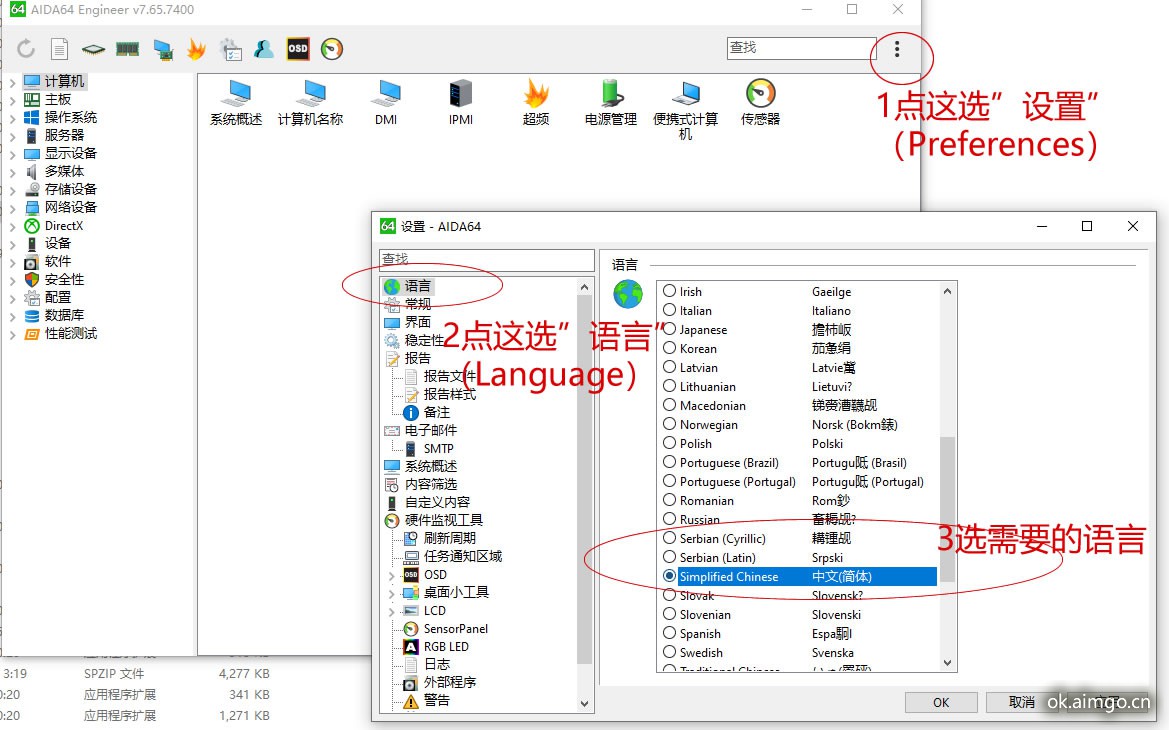Open the three-dot menu in the main window
Screen dimensions: 1169x730
[x=897, y=49]
